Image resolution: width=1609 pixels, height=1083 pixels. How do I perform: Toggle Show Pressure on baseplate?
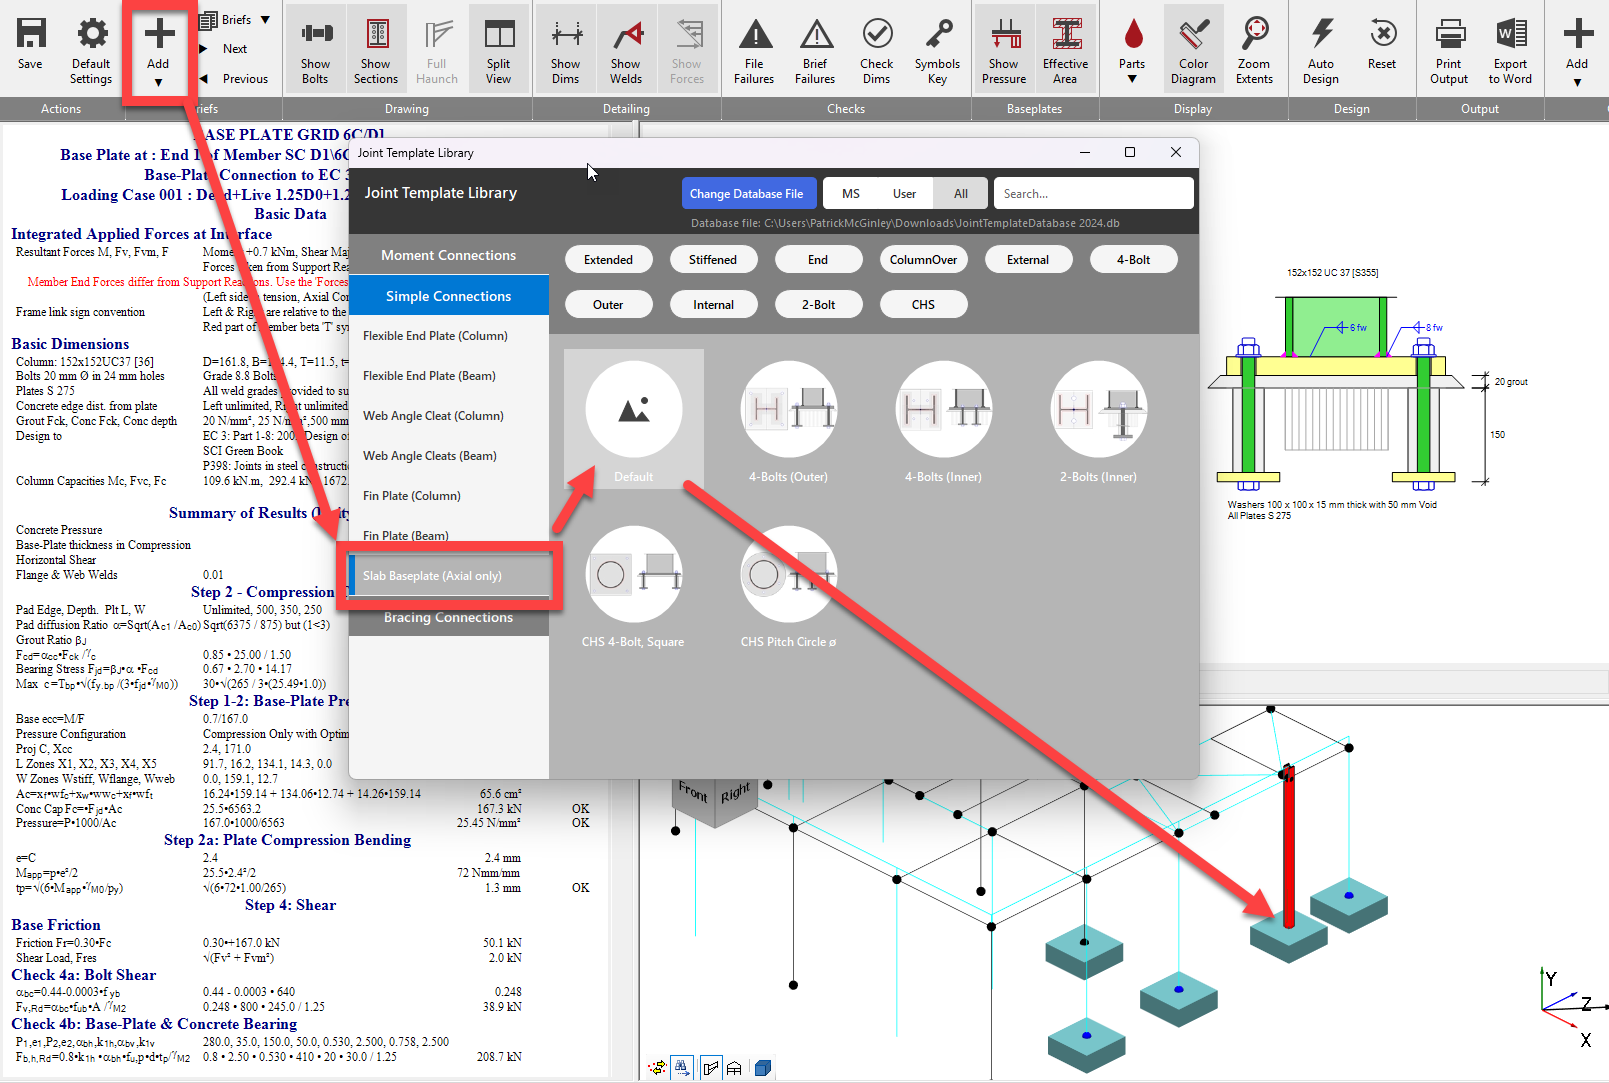click(1004, 50)
